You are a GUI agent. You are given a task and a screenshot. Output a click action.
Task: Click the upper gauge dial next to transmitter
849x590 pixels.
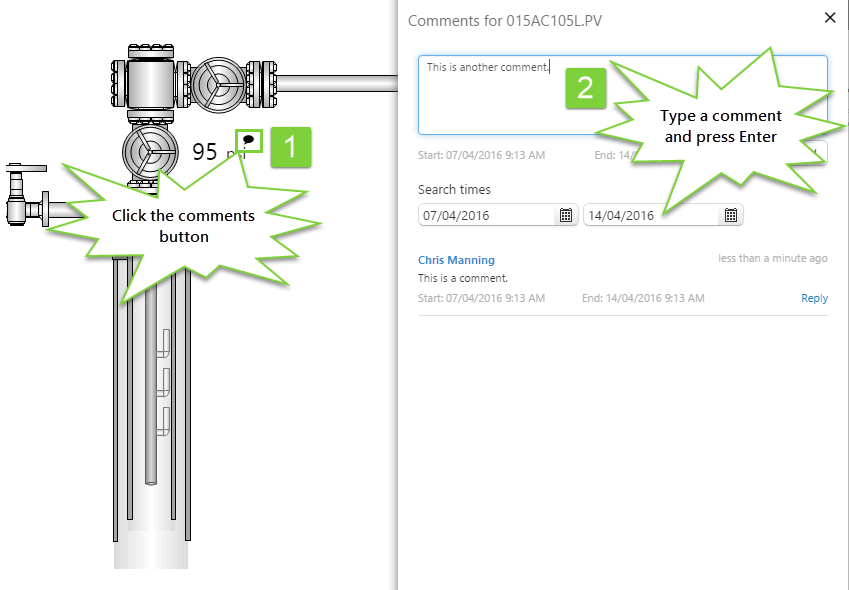[220, 83]
